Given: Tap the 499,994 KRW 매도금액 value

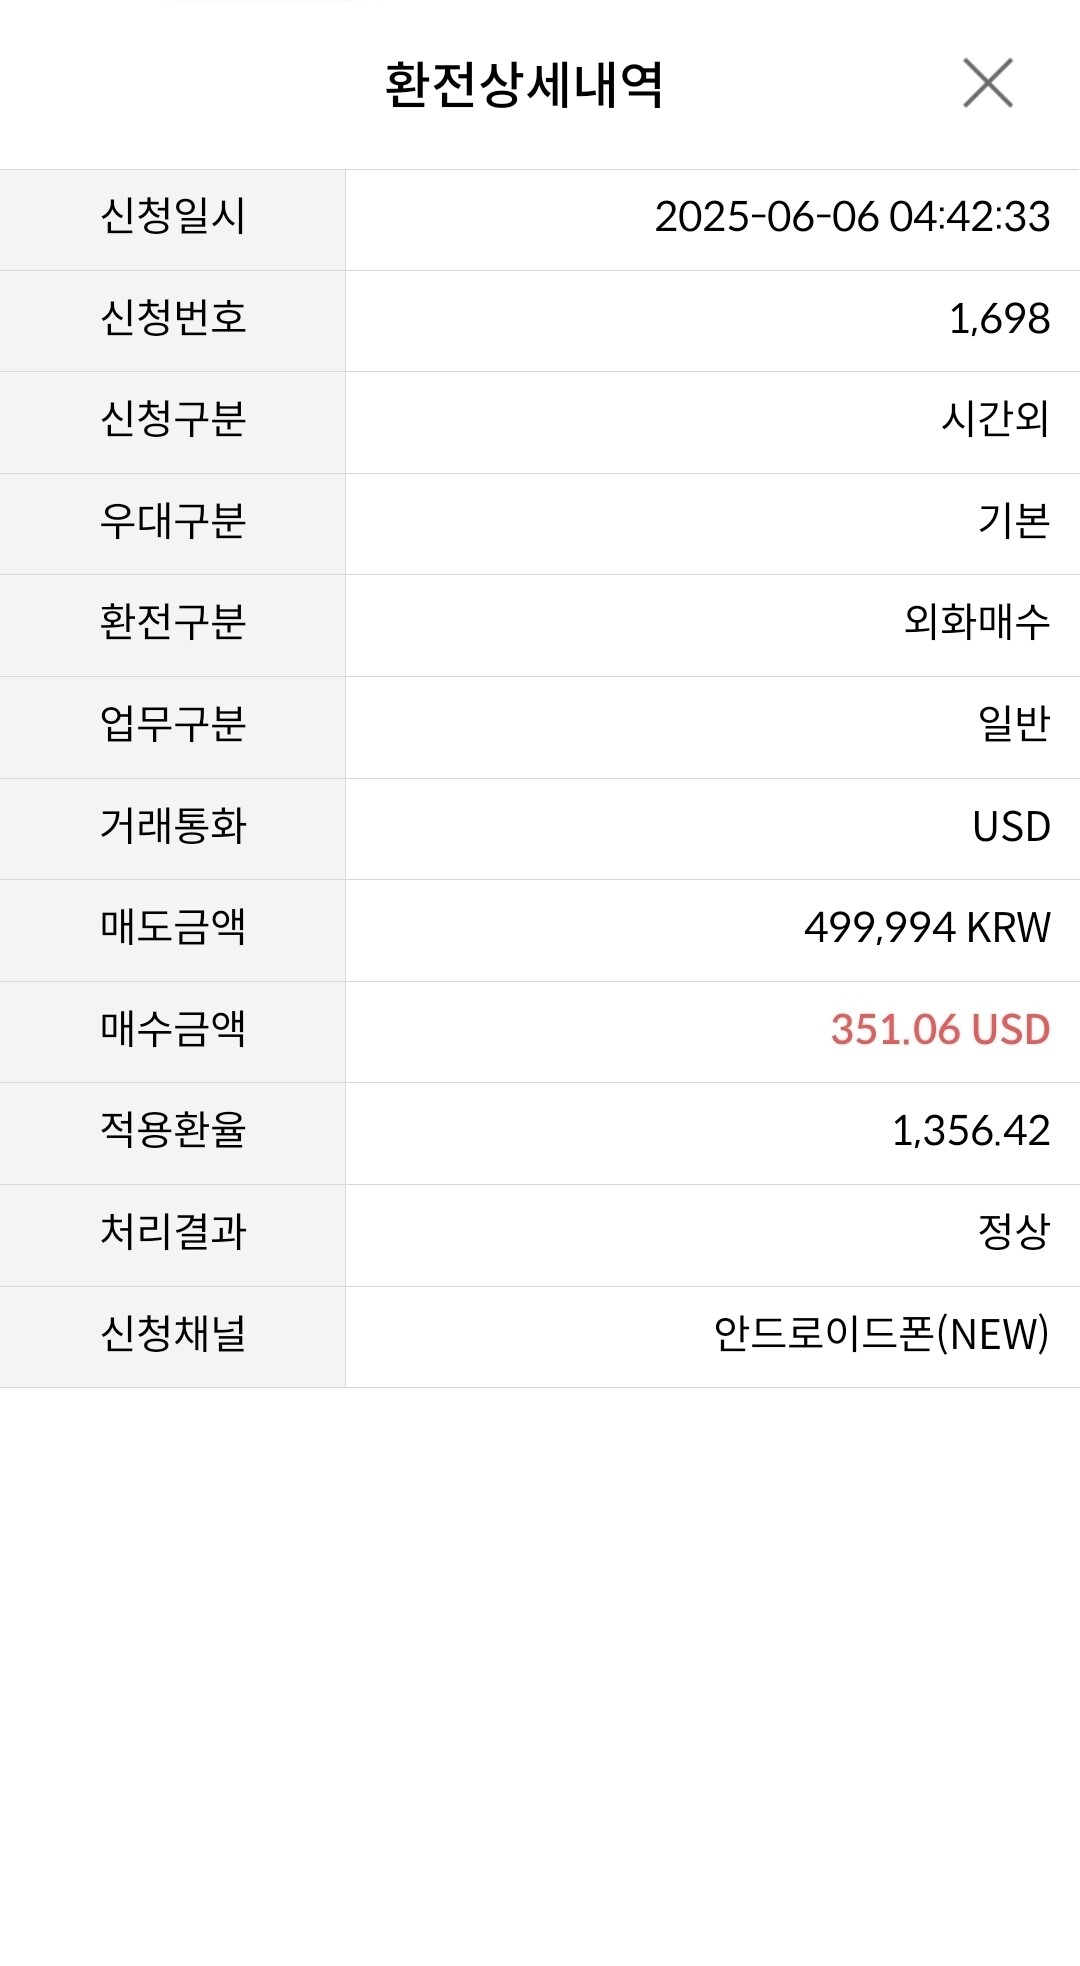Looking at the screenshot, I should (927, 928).
